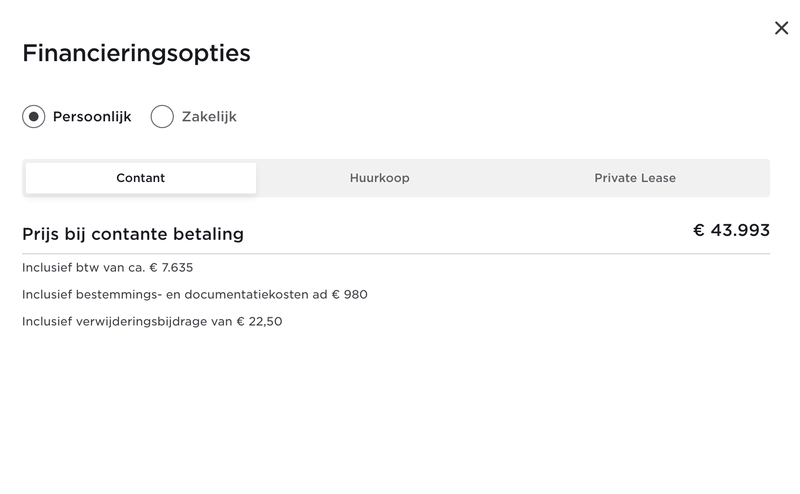Click the euro sign before 43.993

pyautogui.click(x=699, y=231)
